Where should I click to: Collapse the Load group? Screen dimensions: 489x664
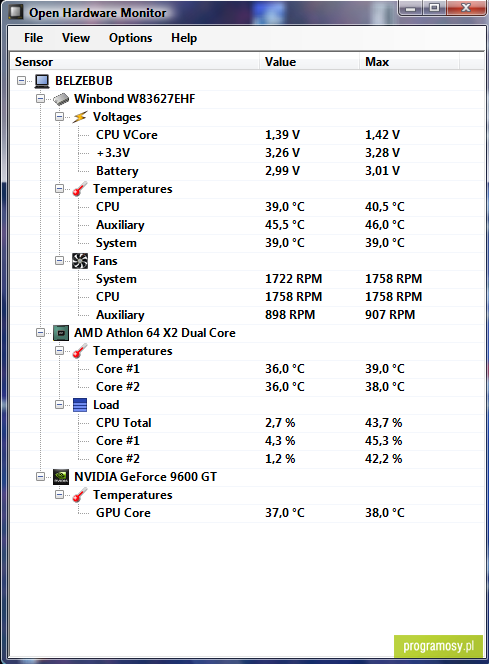pos(59,404)
